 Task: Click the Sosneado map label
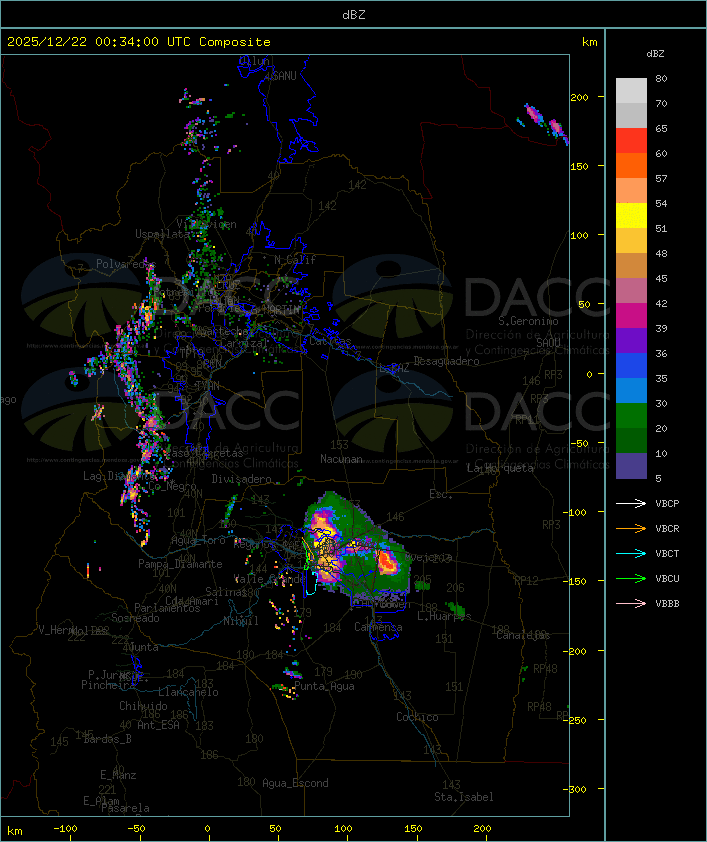tap(135, 618)
